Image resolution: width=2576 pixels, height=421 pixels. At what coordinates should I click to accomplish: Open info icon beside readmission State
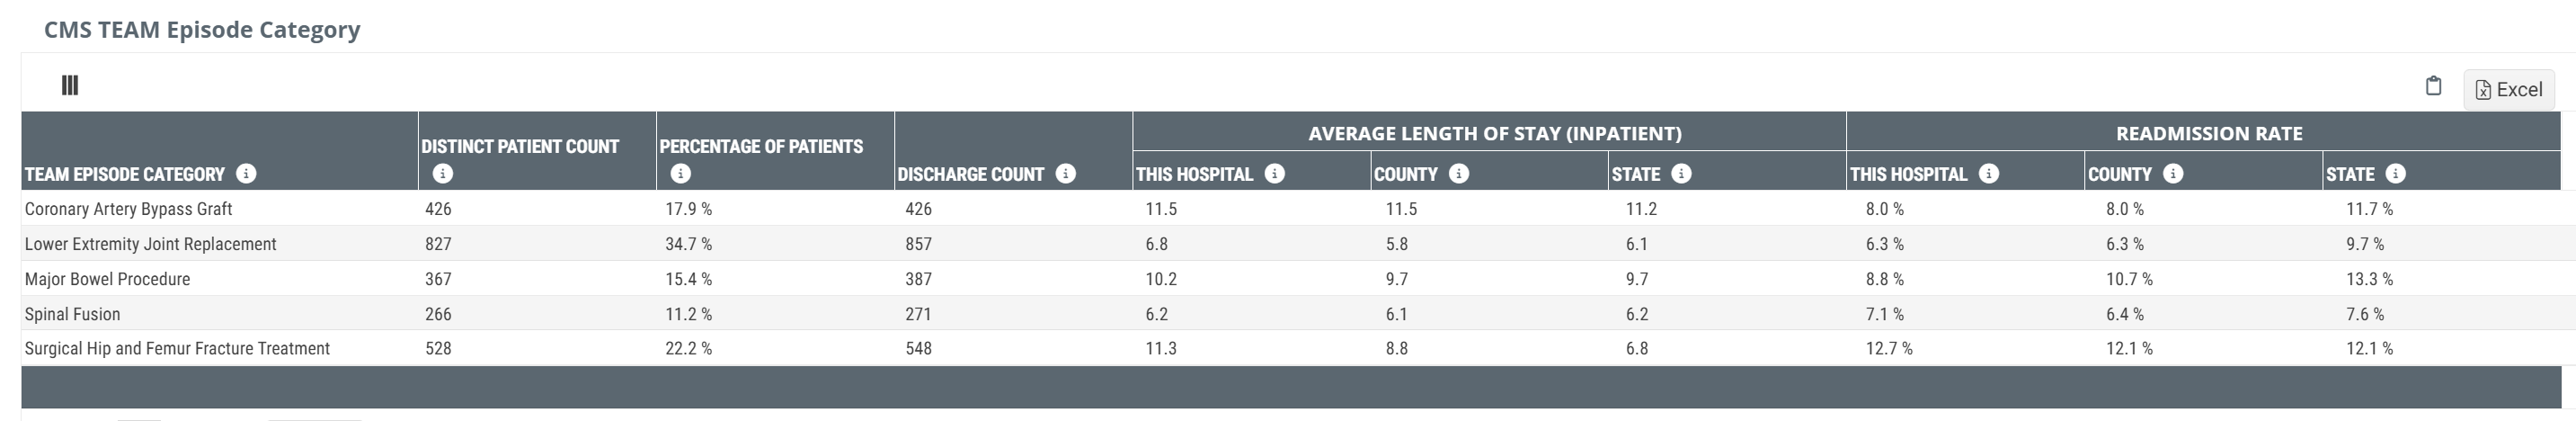(x=2396, y=174)
